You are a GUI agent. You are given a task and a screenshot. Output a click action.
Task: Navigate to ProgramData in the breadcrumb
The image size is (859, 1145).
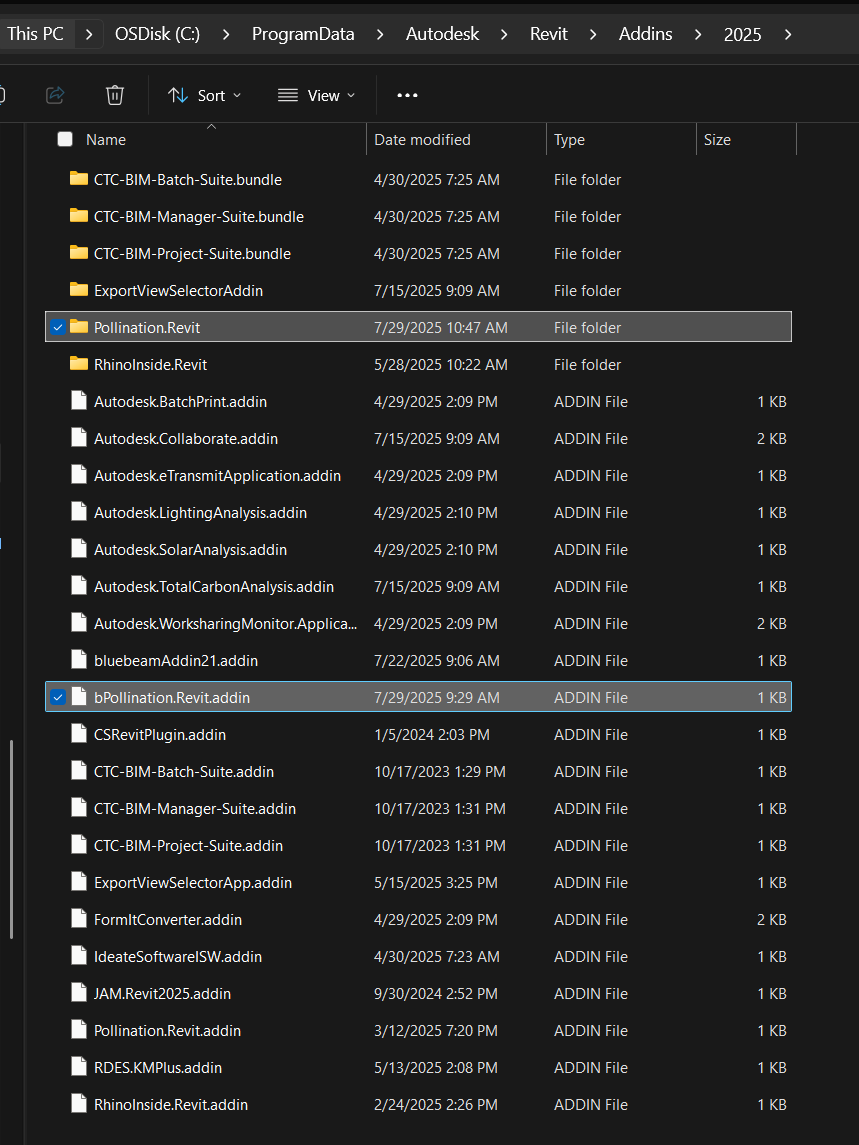tap(303, 34)
